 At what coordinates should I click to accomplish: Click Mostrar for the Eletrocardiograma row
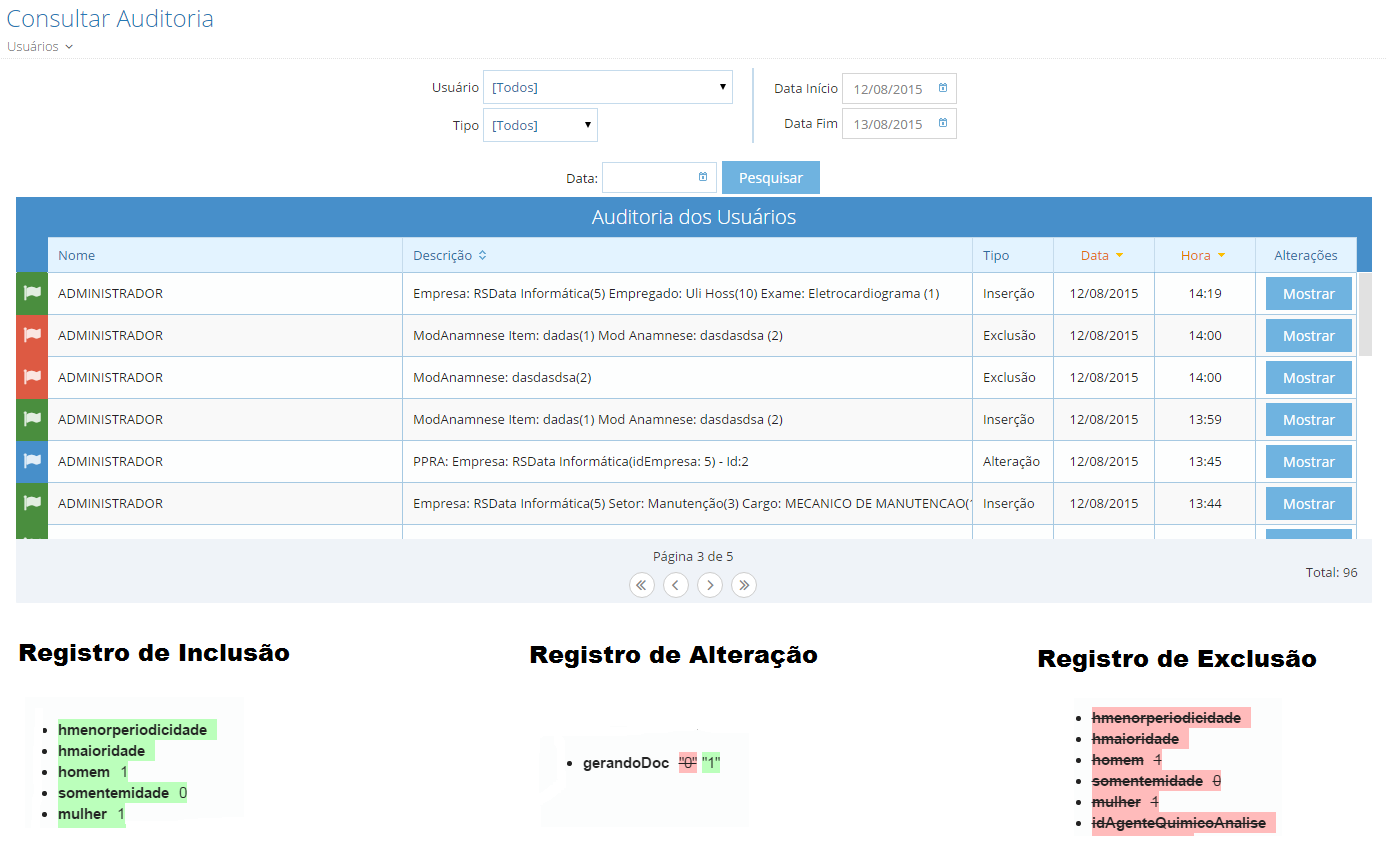click(x=1309, y=294)
